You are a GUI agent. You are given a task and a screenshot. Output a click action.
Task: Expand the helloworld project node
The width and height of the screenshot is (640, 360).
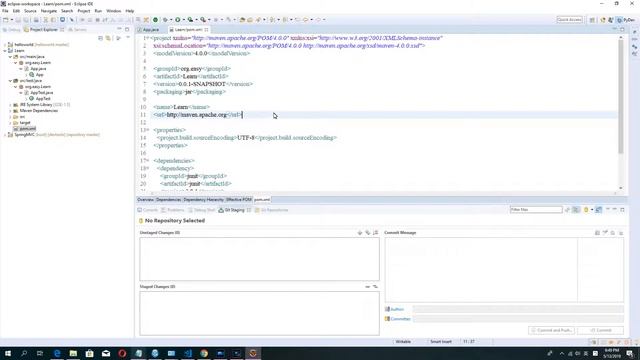(x=5, y=44)
